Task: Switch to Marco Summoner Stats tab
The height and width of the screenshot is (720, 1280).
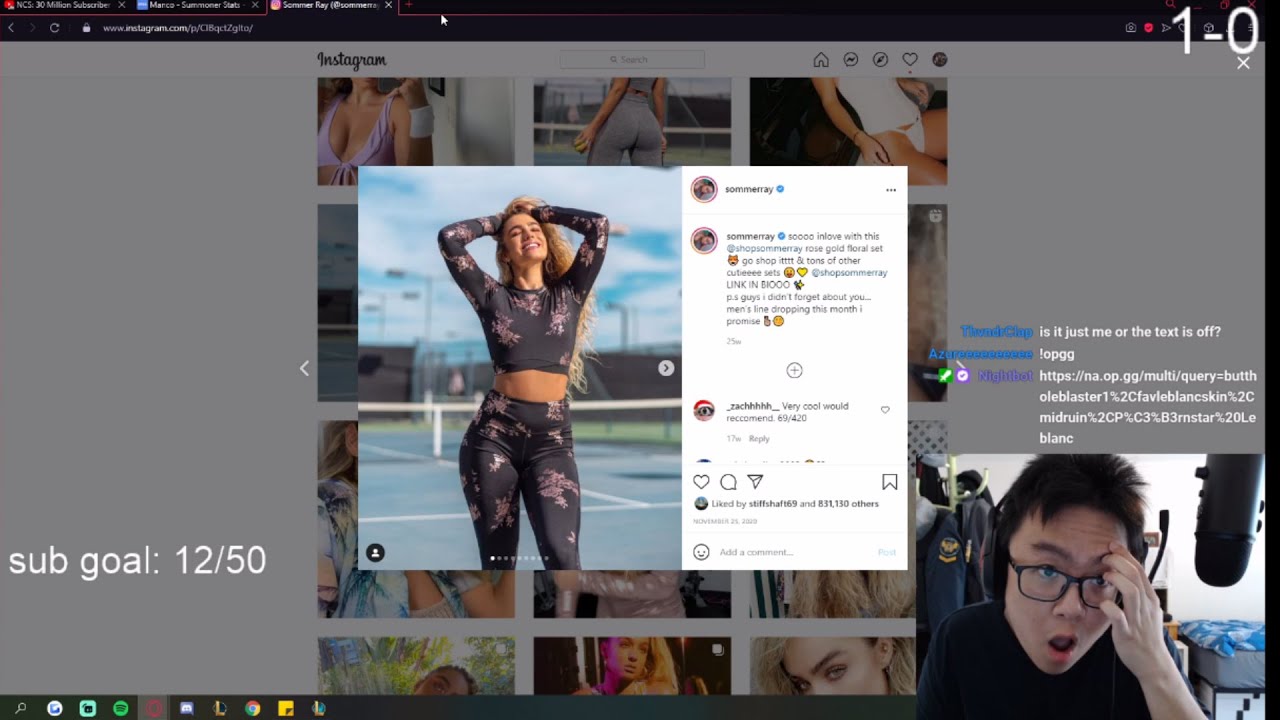Action: click(x=194, y=5)
